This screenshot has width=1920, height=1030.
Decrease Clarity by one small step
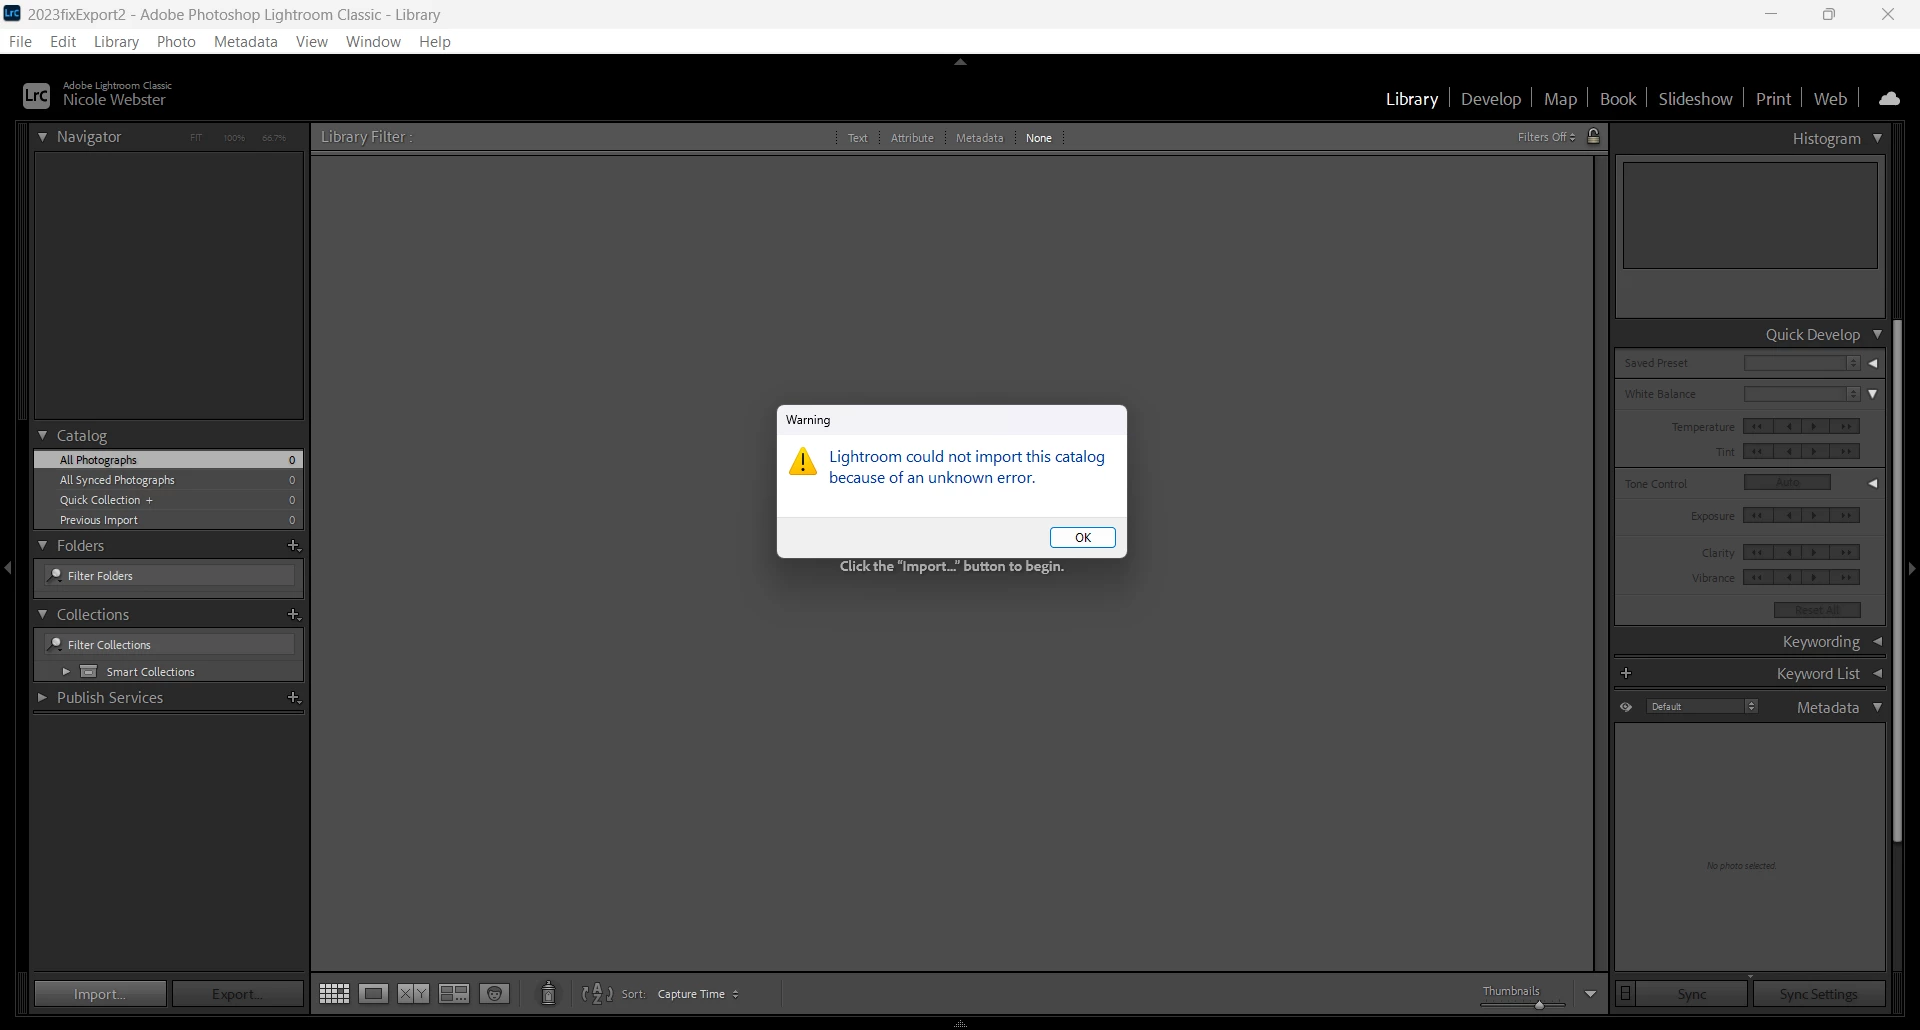click(x=1788, y=553)
